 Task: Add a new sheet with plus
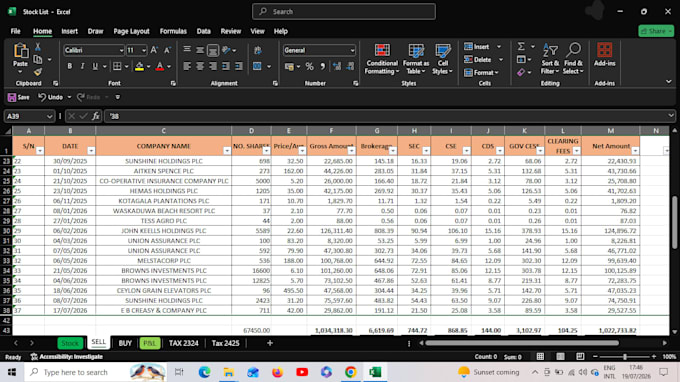(270, 343)
